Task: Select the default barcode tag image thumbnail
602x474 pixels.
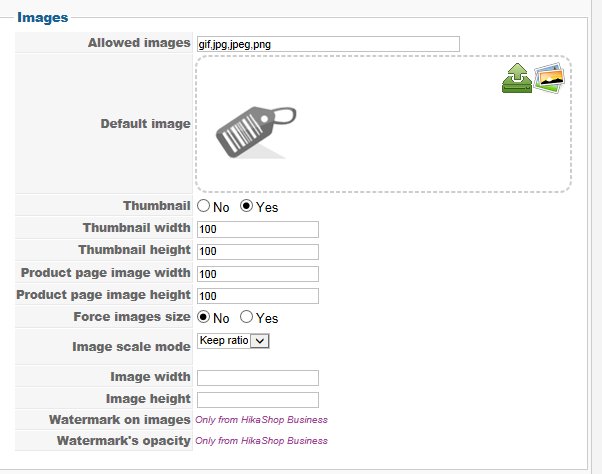Action: 256,132
